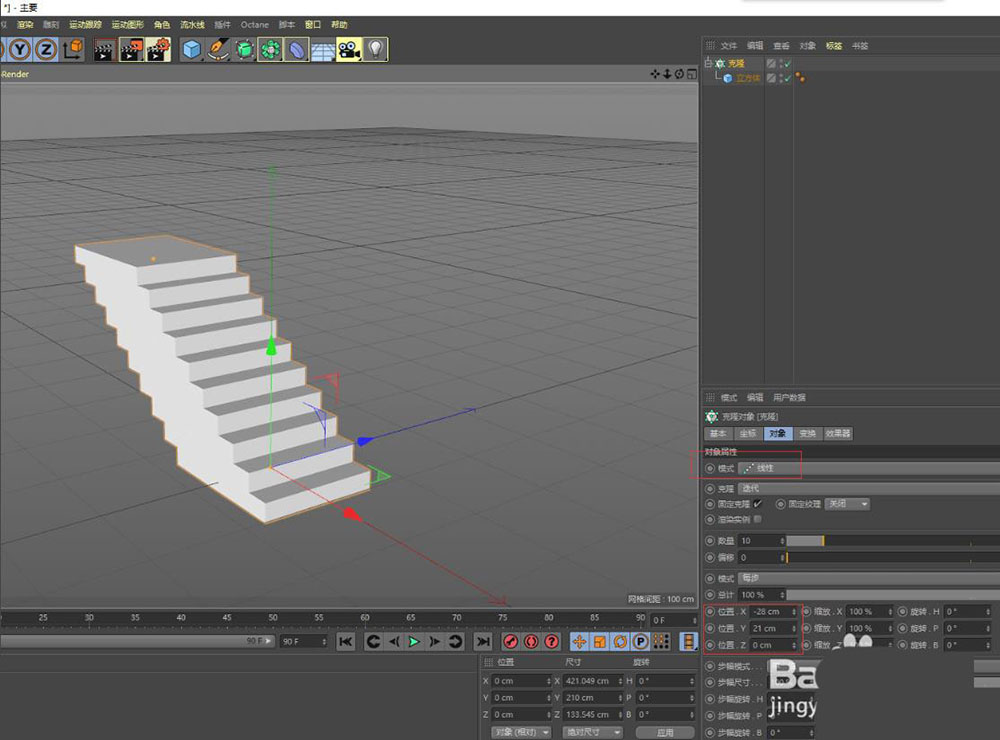This screenshot has width=1000, height=740.
Task: Collapse the 克隆 object tree node
Action: pyautogui.click(x=708, y=63)
